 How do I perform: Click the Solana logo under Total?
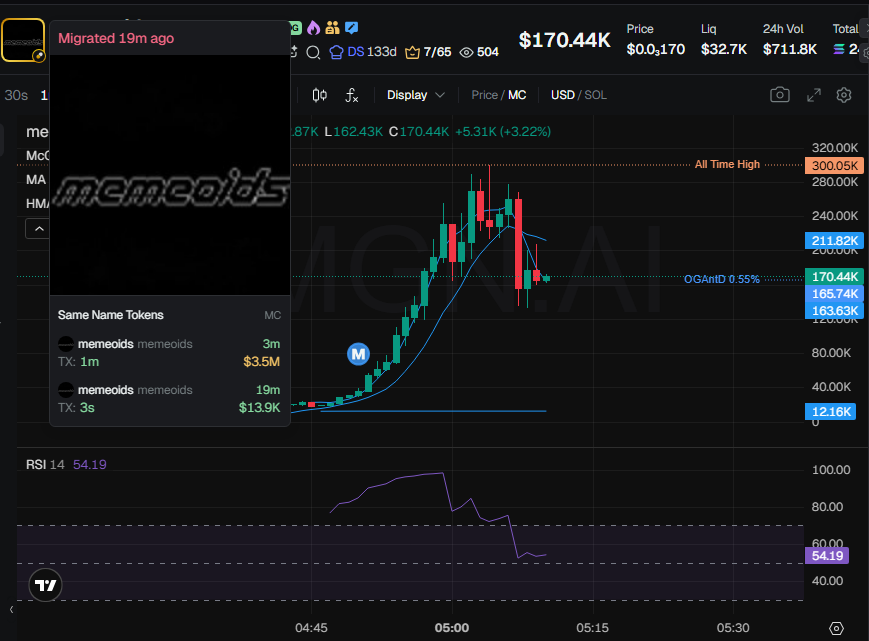pyautogui.click(x=839, y=49)
